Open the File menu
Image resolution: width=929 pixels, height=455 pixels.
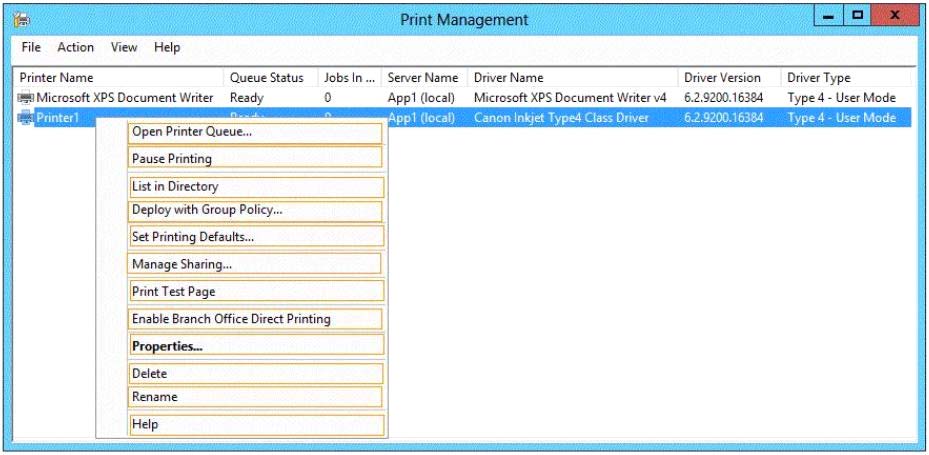coord(31,47)
